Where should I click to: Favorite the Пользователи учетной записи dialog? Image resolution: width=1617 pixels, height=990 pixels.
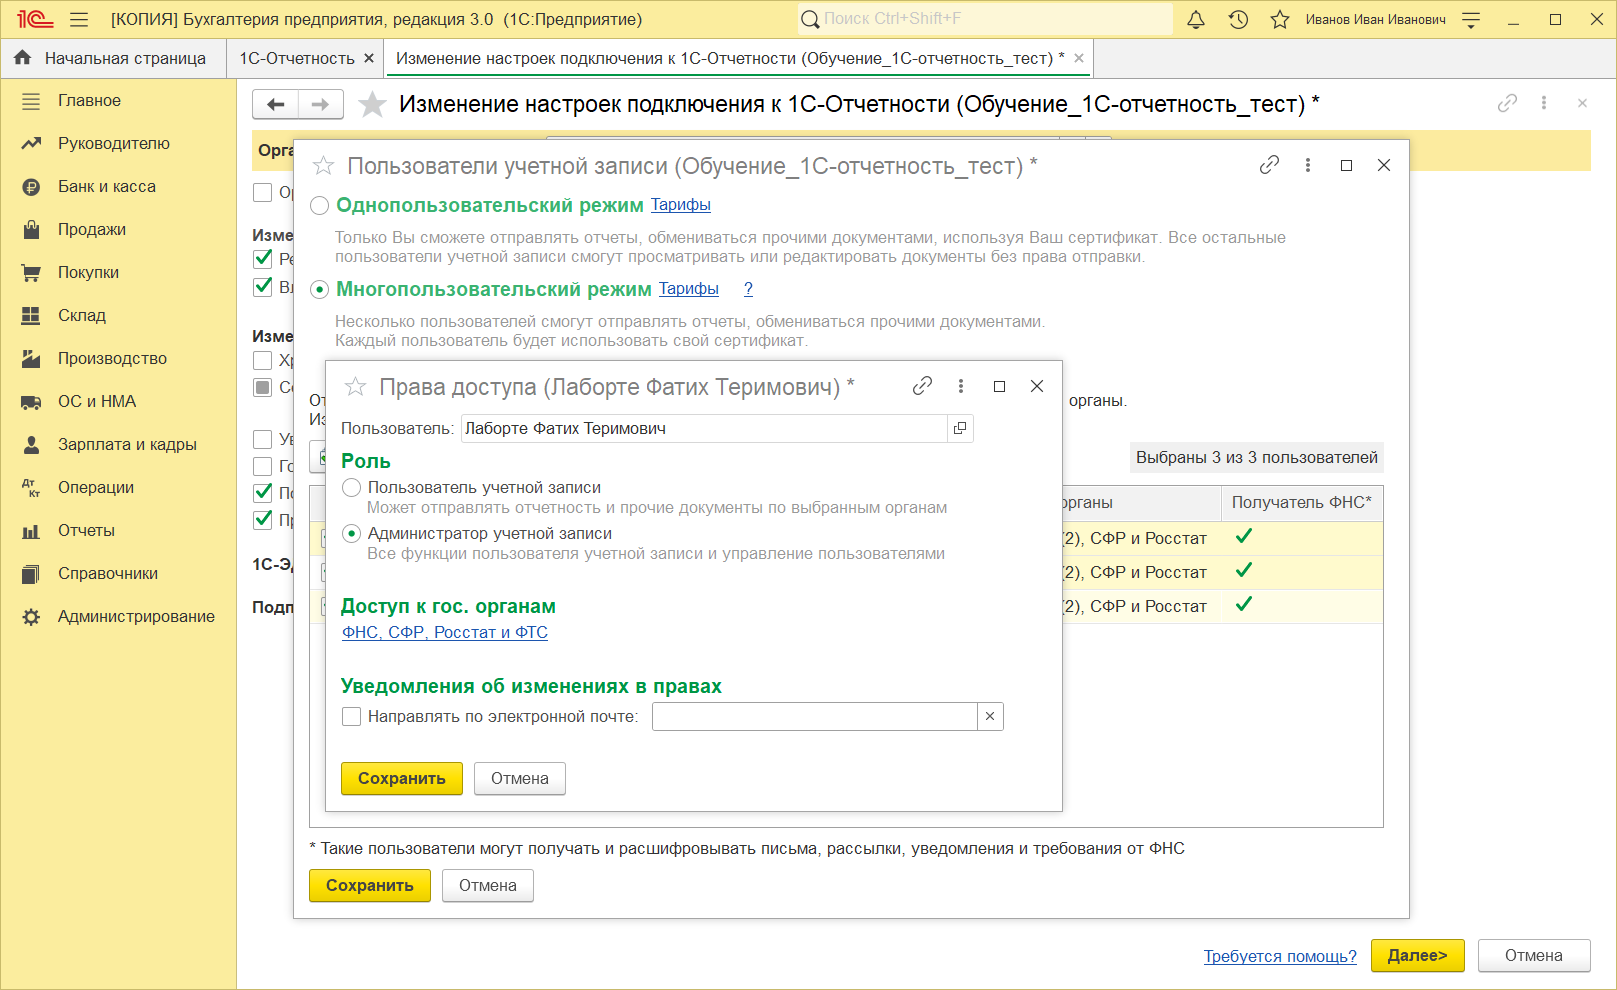(x=323, y=166)
